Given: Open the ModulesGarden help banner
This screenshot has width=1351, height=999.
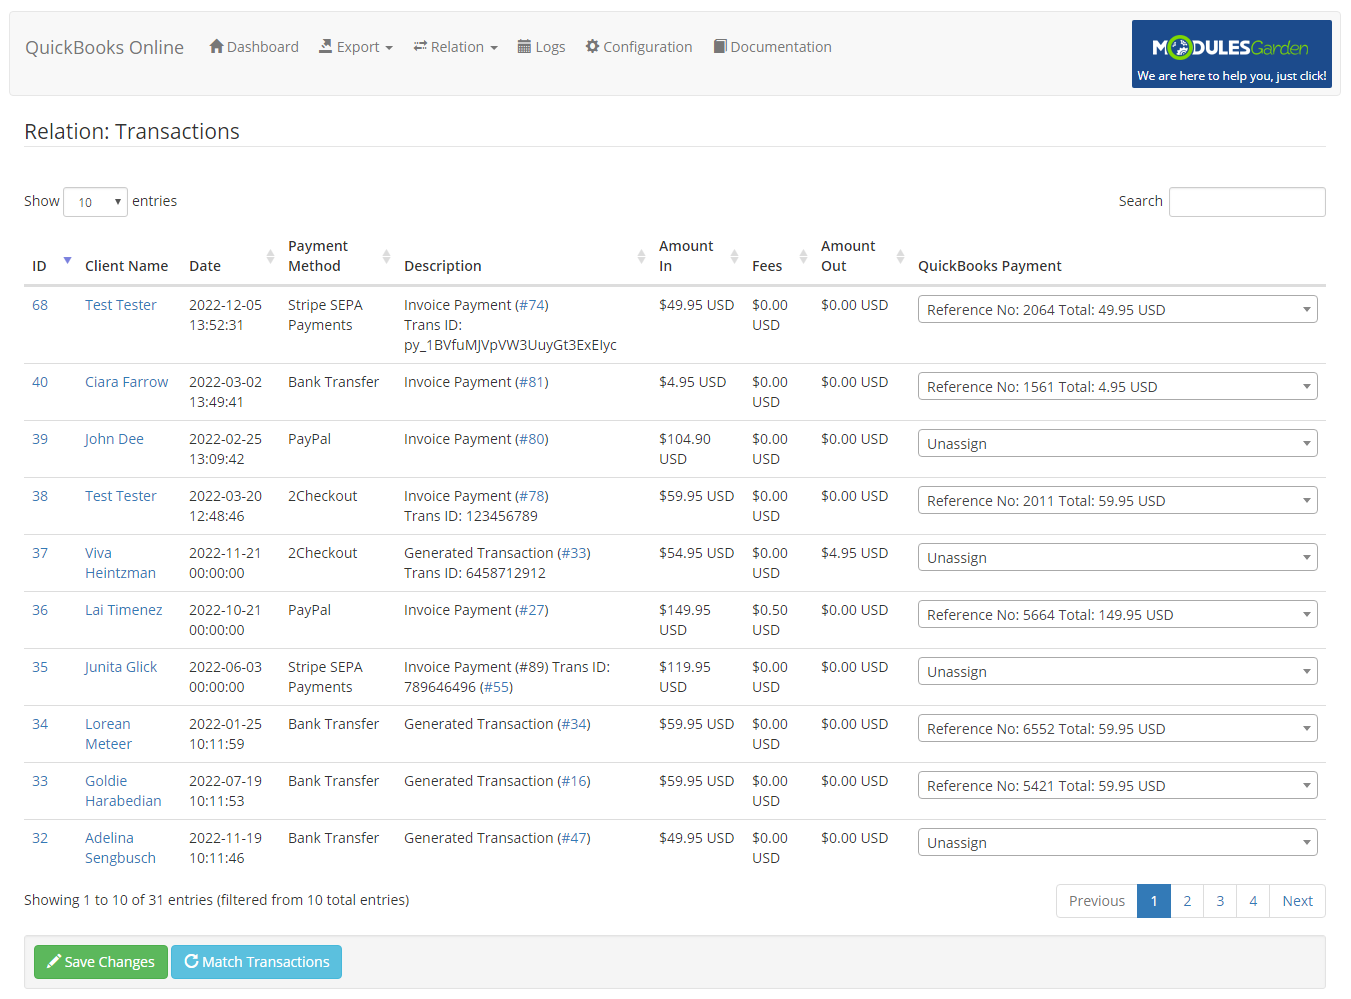Looking at the screenshot, I should click(1231, 54).
